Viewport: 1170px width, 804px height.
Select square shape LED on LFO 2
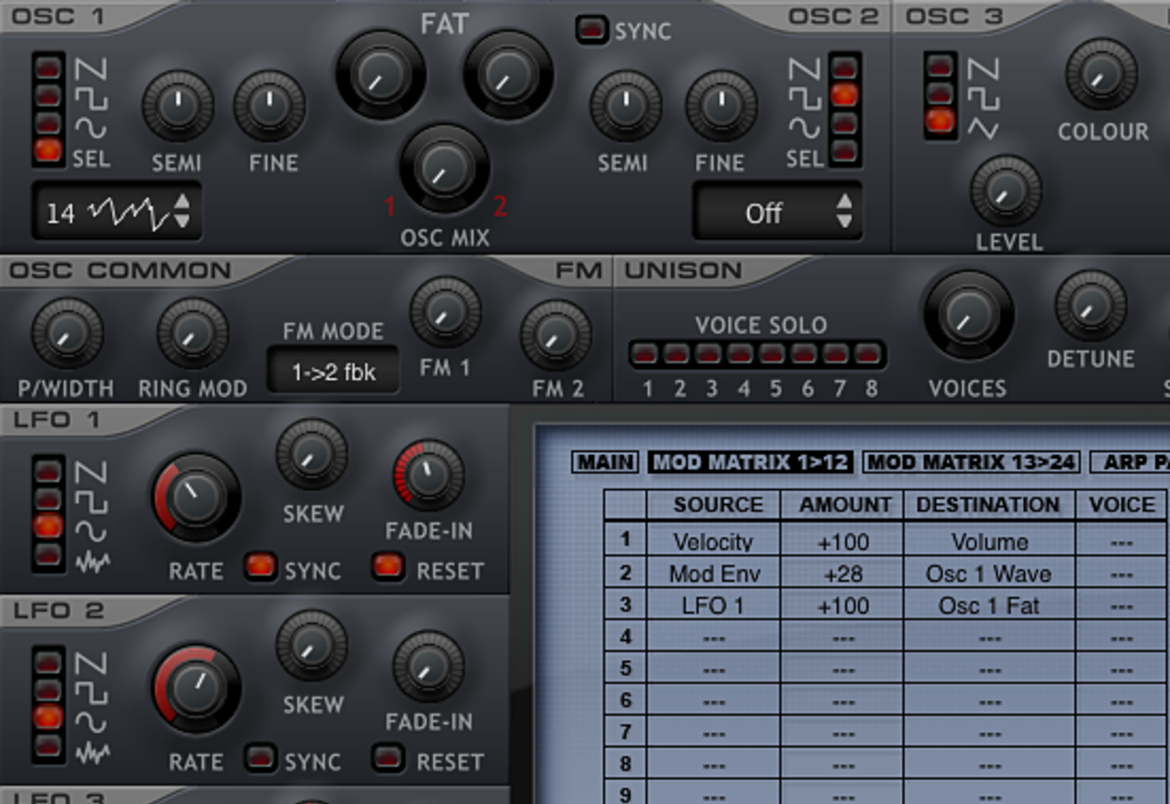48,690
